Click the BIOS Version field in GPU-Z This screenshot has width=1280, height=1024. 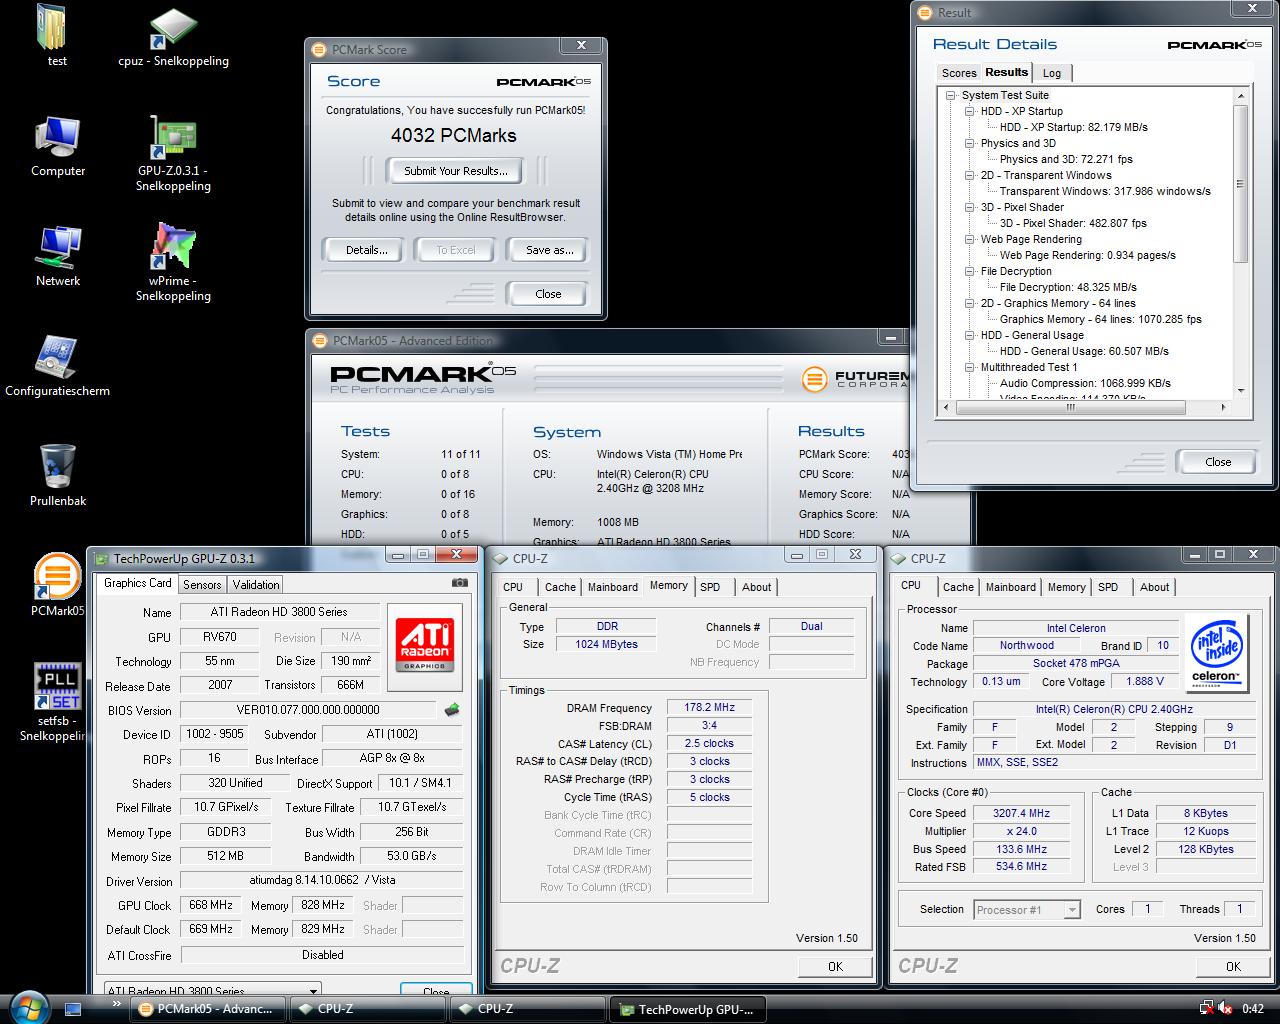coord(308,710)
